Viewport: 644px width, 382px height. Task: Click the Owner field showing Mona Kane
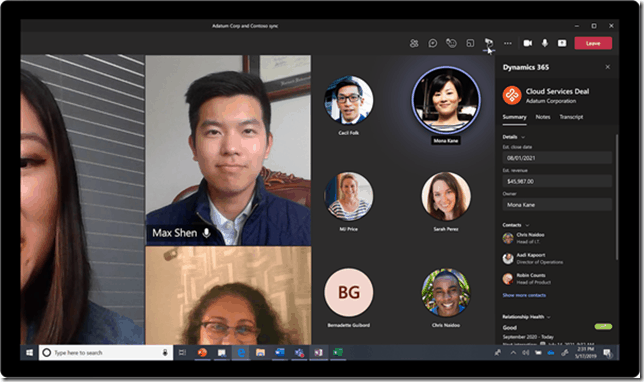point(557,205)
